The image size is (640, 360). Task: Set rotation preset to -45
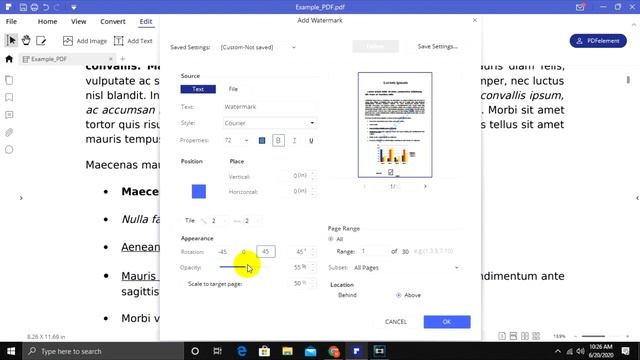(222, 252)
